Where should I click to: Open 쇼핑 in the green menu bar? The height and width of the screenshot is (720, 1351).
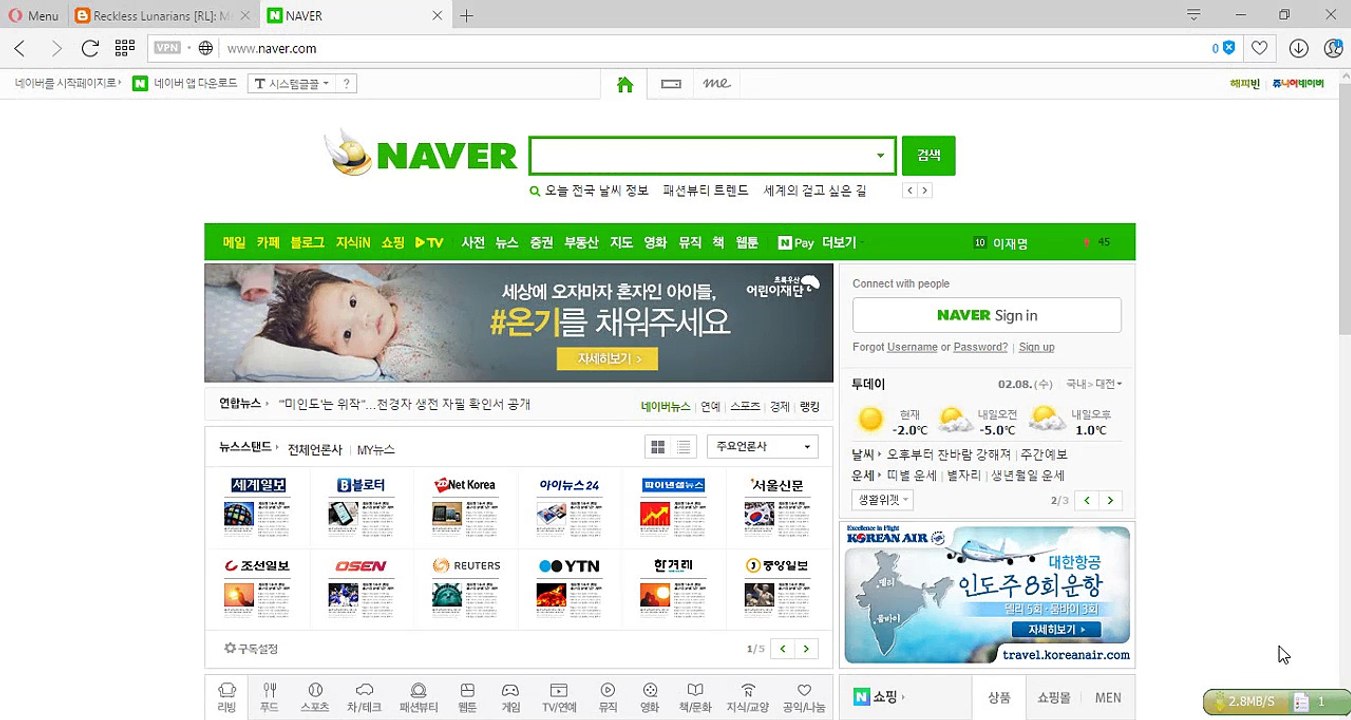pyautogui.click(x=392, y=242)
